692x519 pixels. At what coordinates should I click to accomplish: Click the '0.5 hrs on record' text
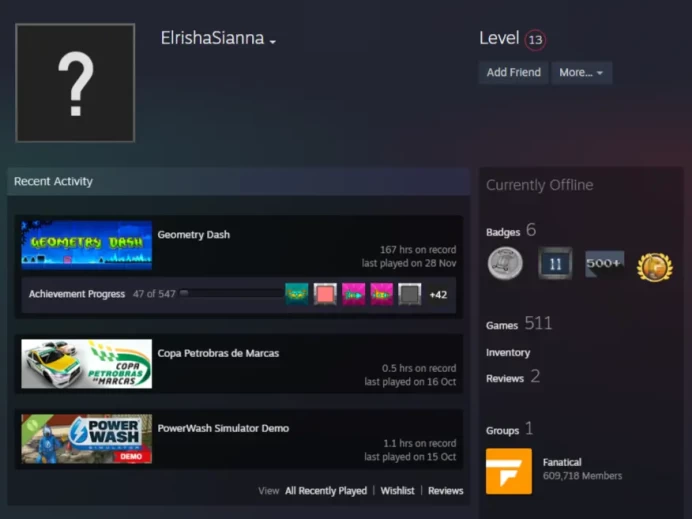tap(419, 368)
